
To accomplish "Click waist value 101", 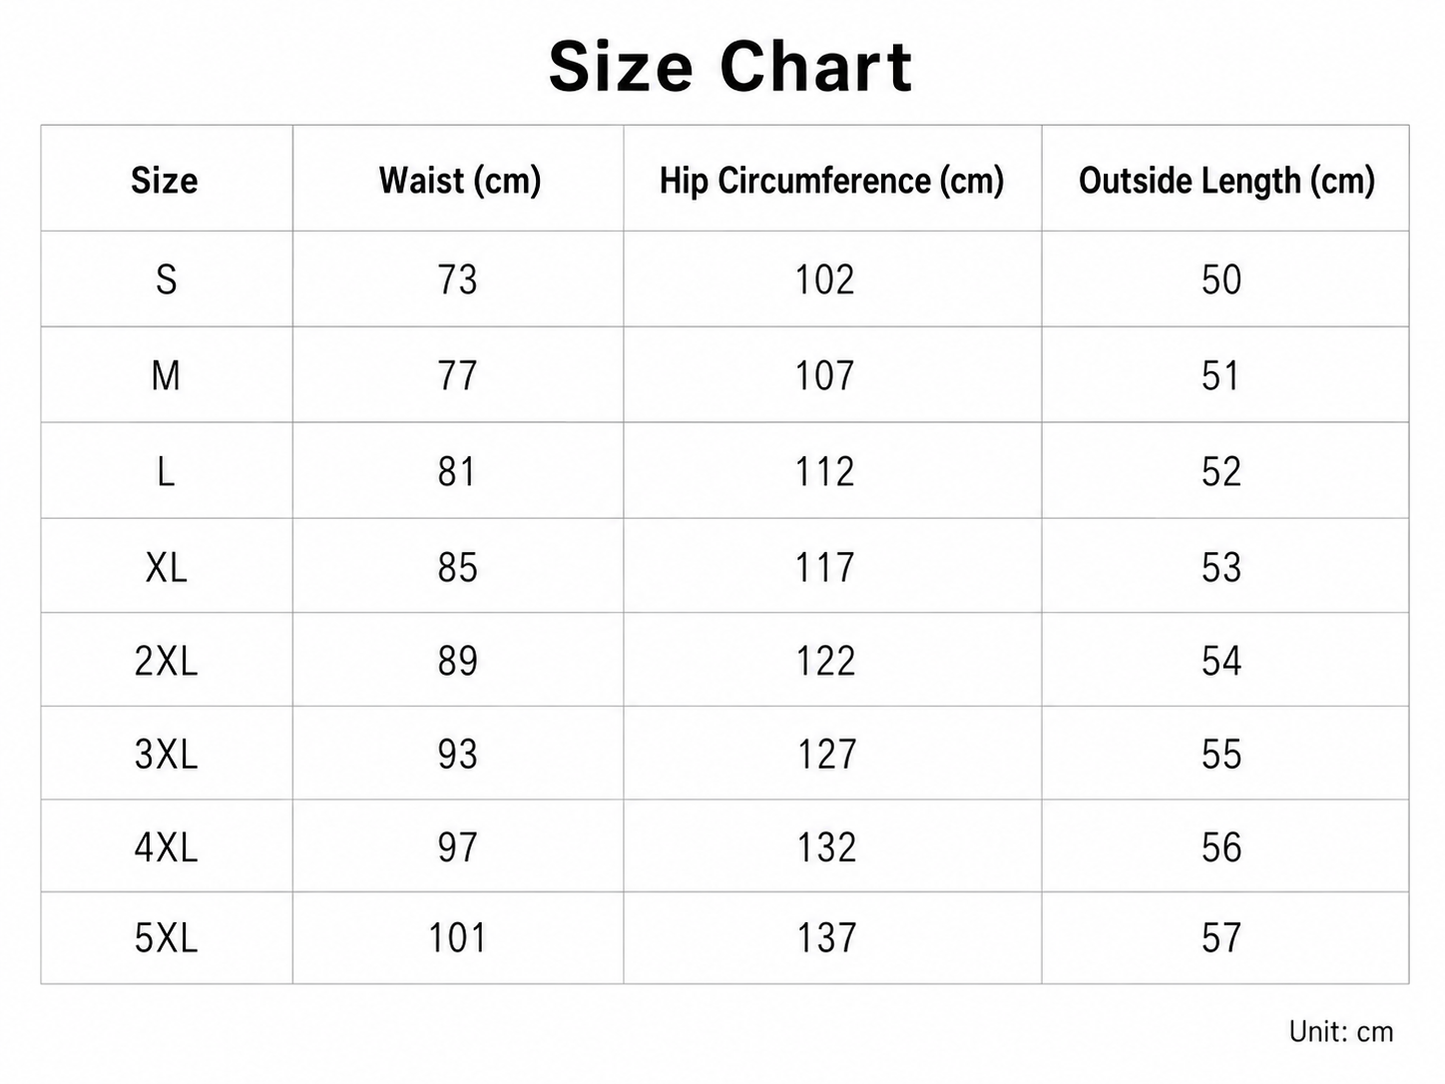I will [x=458, y=938].
